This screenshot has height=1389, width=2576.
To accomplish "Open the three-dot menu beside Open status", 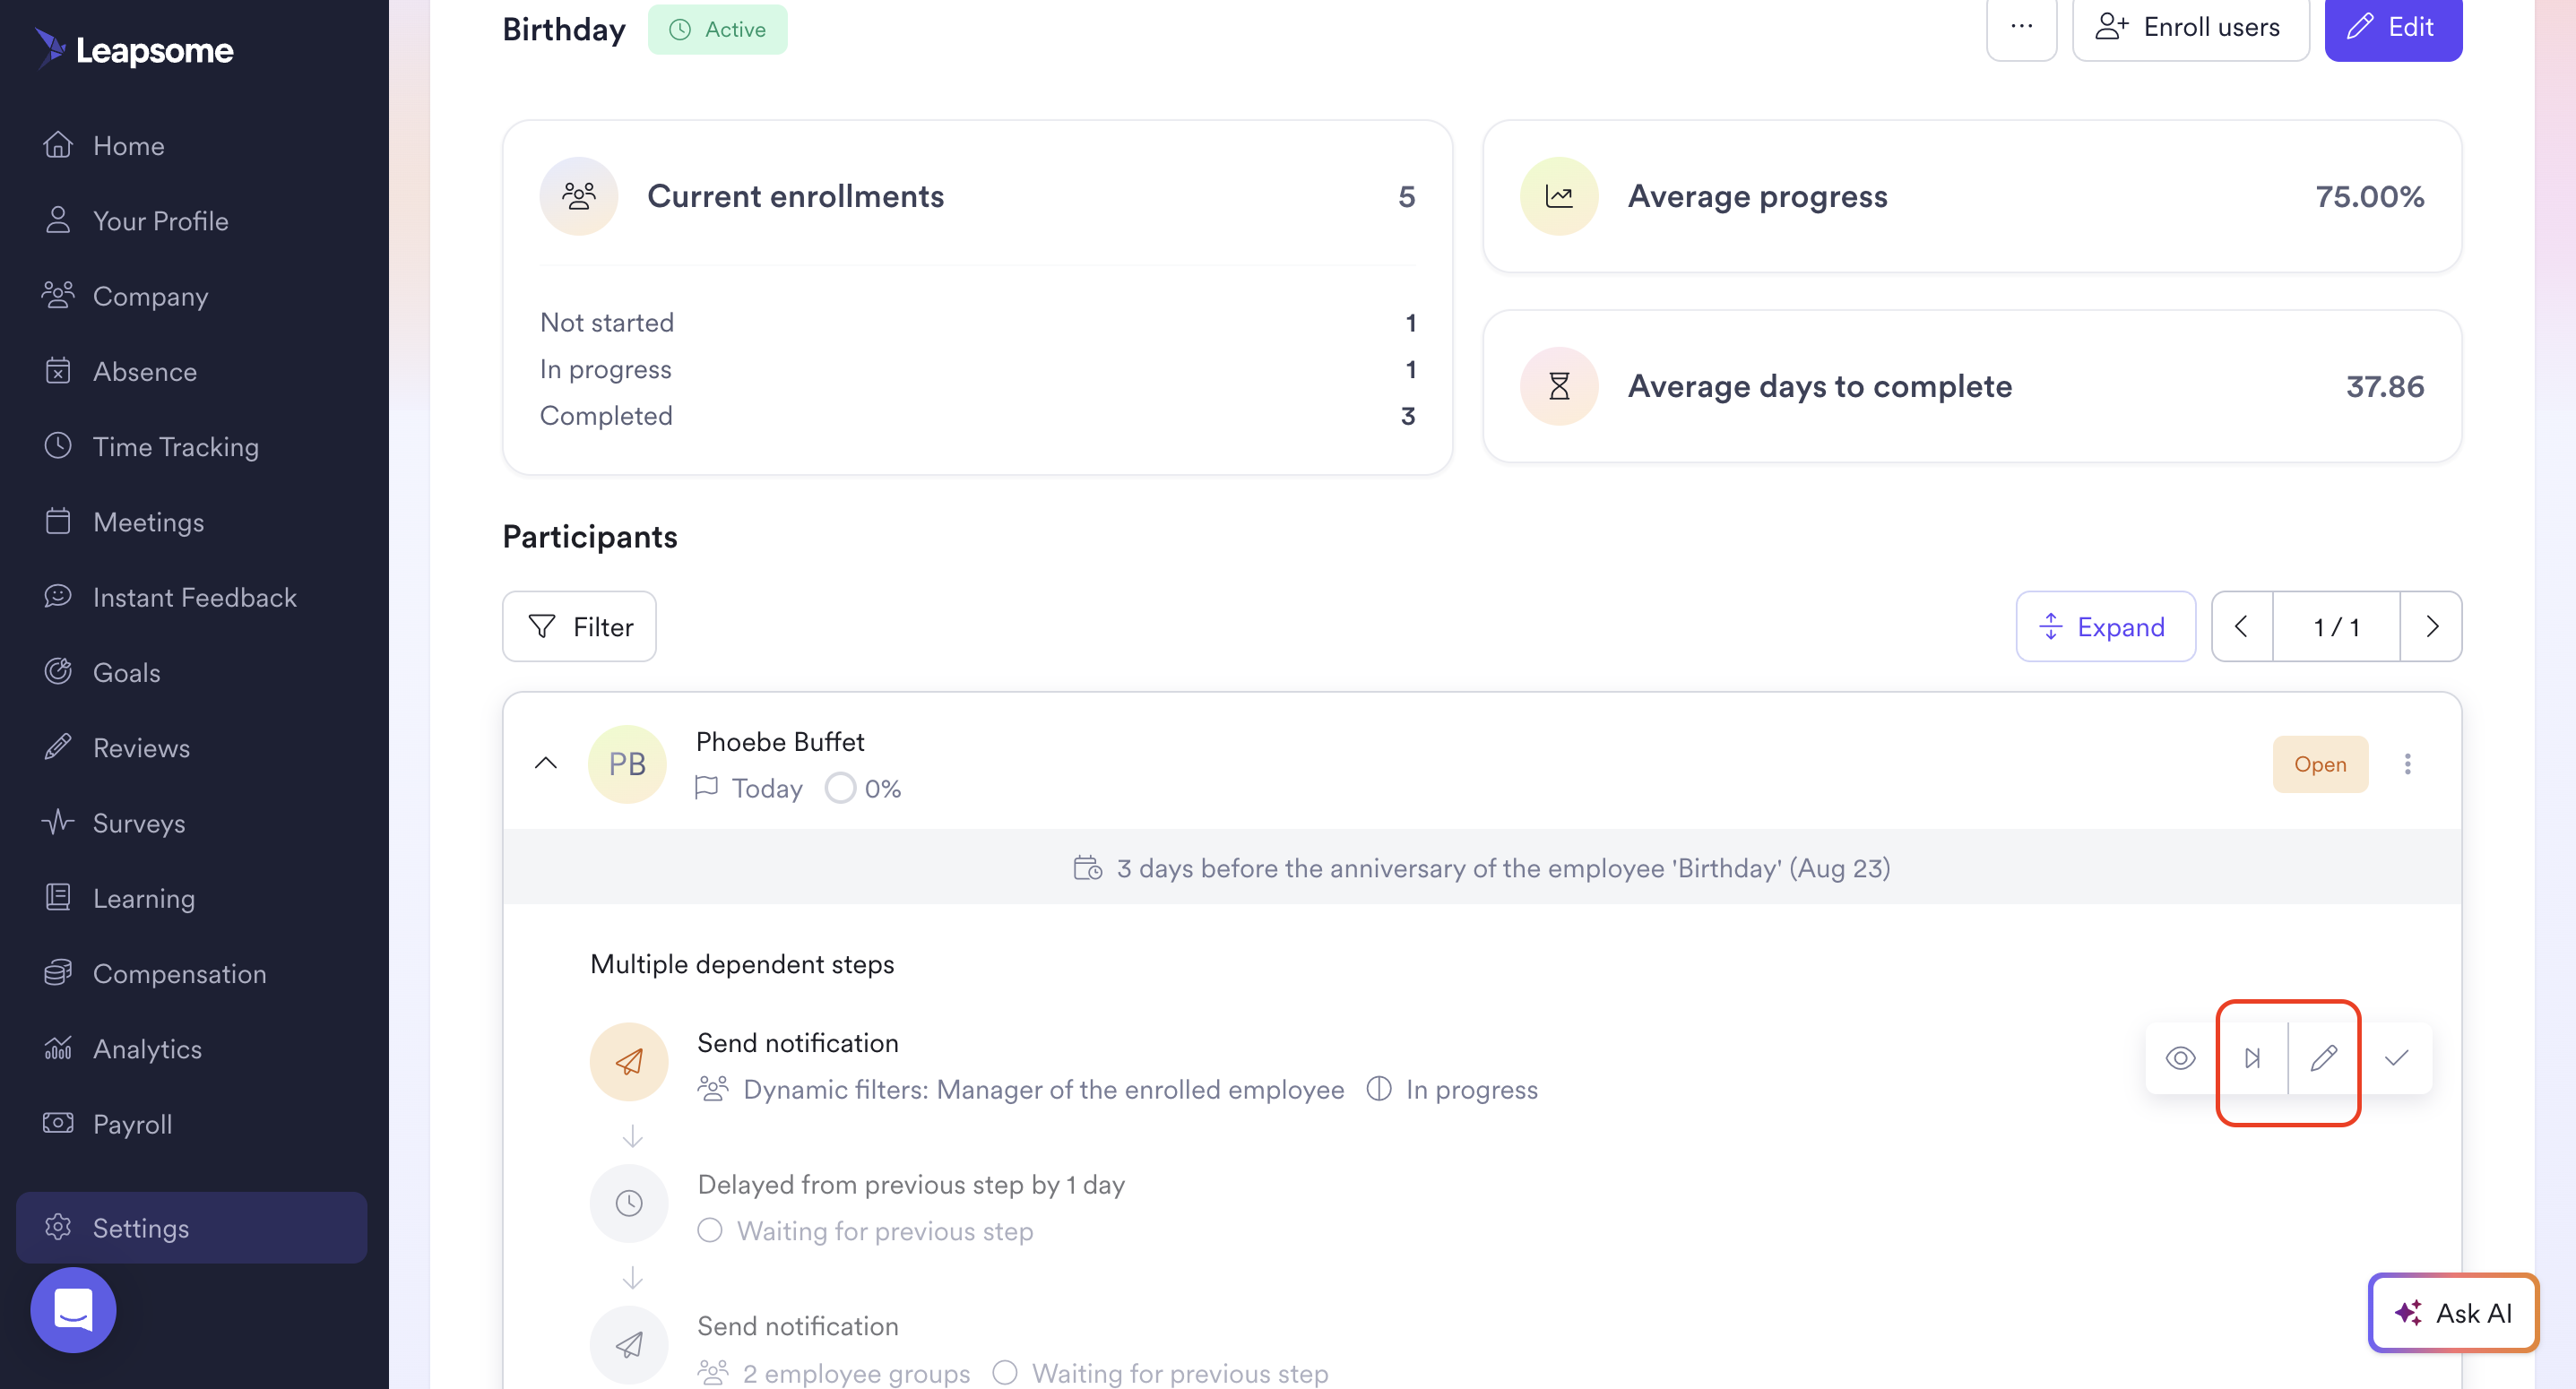I will [2407, 764].
